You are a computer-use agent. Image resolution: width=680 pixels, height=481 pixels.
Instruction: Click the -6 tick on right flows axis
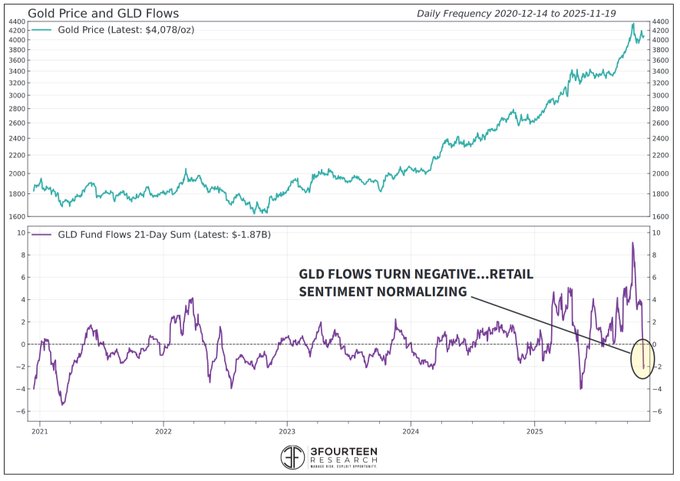659,412
